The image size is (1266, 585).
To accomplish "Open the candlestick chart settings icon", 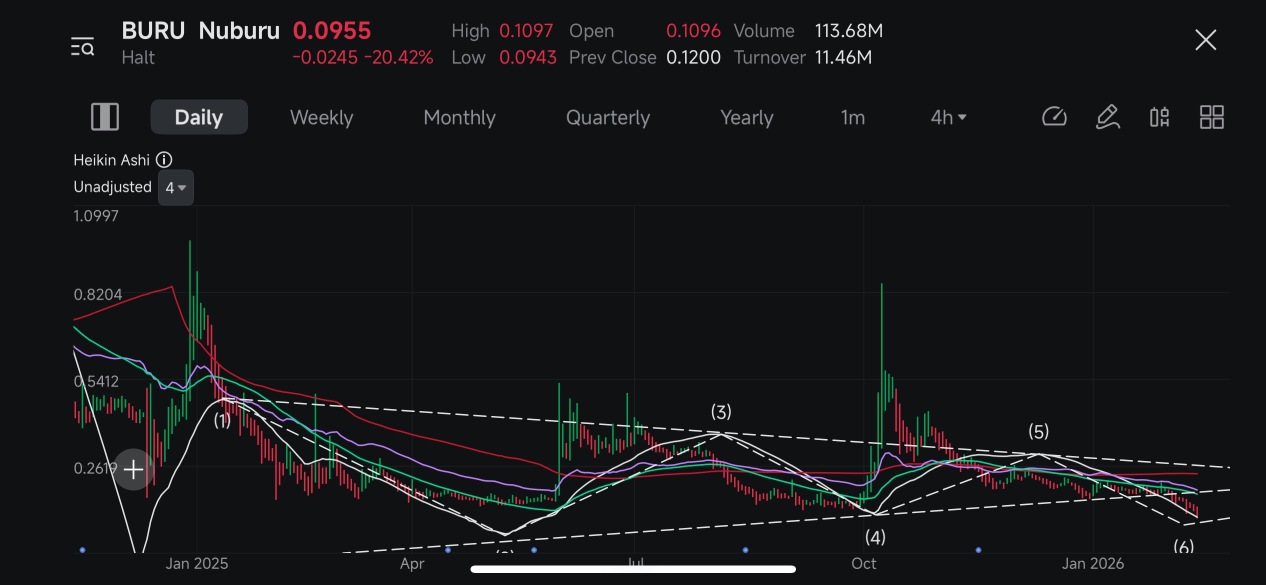I will point(1159,117).
